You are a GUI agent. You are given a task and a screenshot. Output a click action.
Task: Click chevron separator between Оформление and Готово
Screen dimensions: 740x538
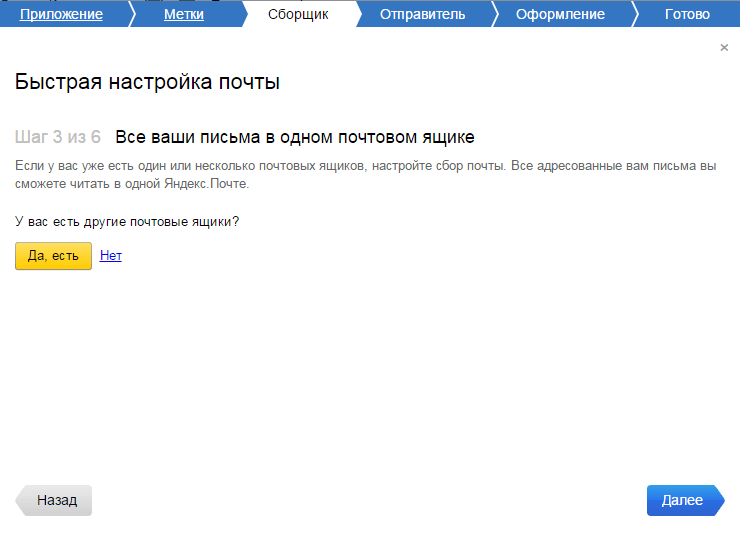(x=634, y=14)
